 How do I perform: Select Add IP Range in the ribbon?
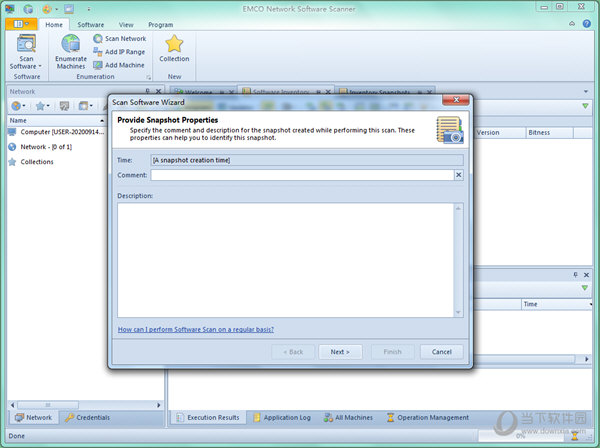(119, 52)
